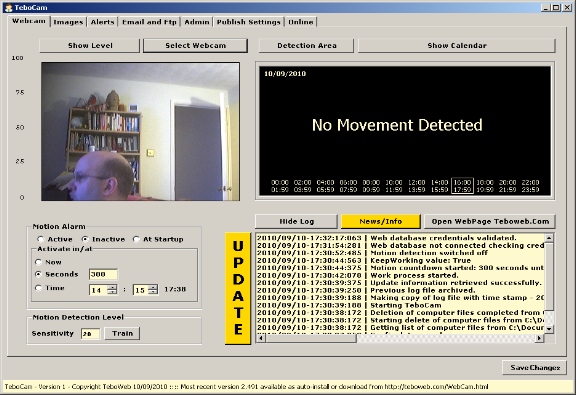The width and height of the screenshot is (576, 395).
Task: Click the status bar version message
Action: pyautogui.click(x=246, y=387)
